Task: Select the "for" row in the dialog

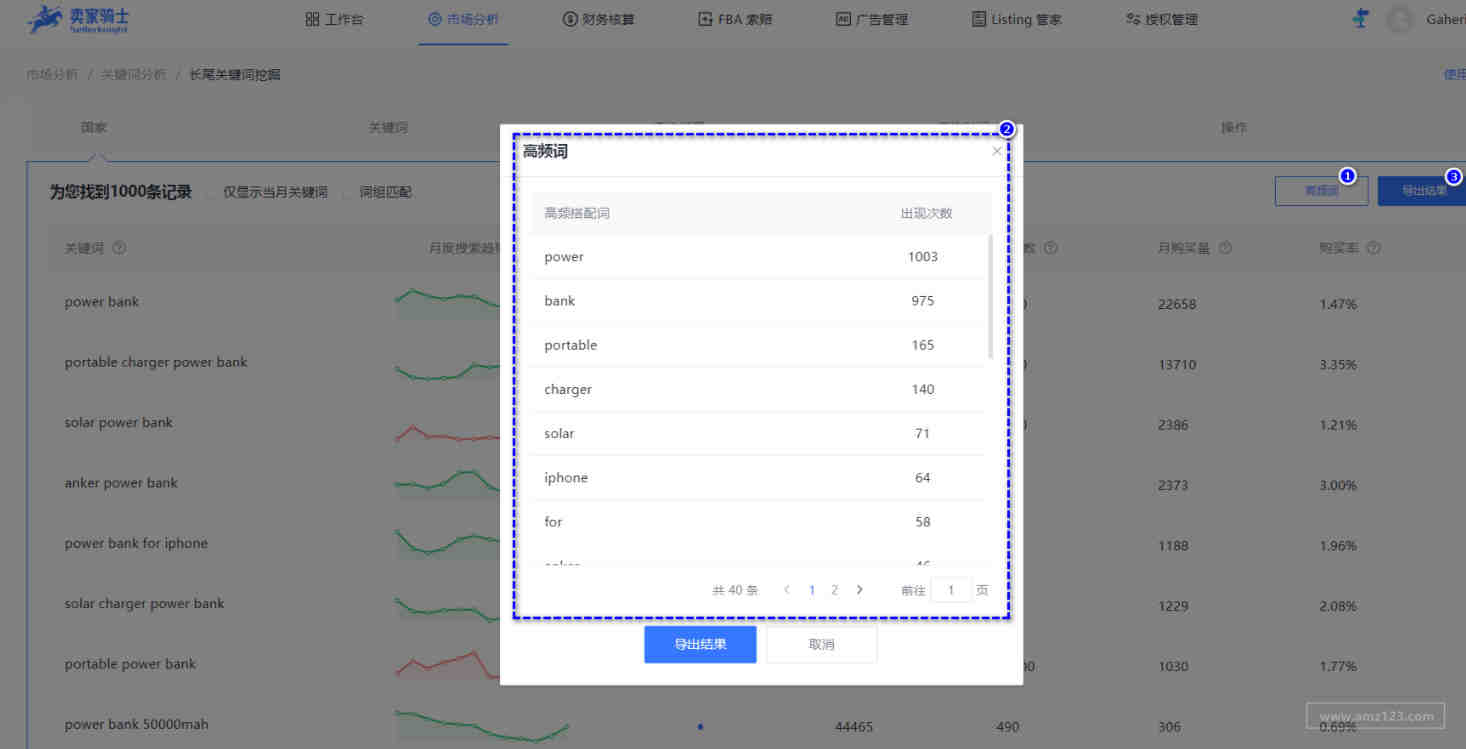Action: [759, 521]
